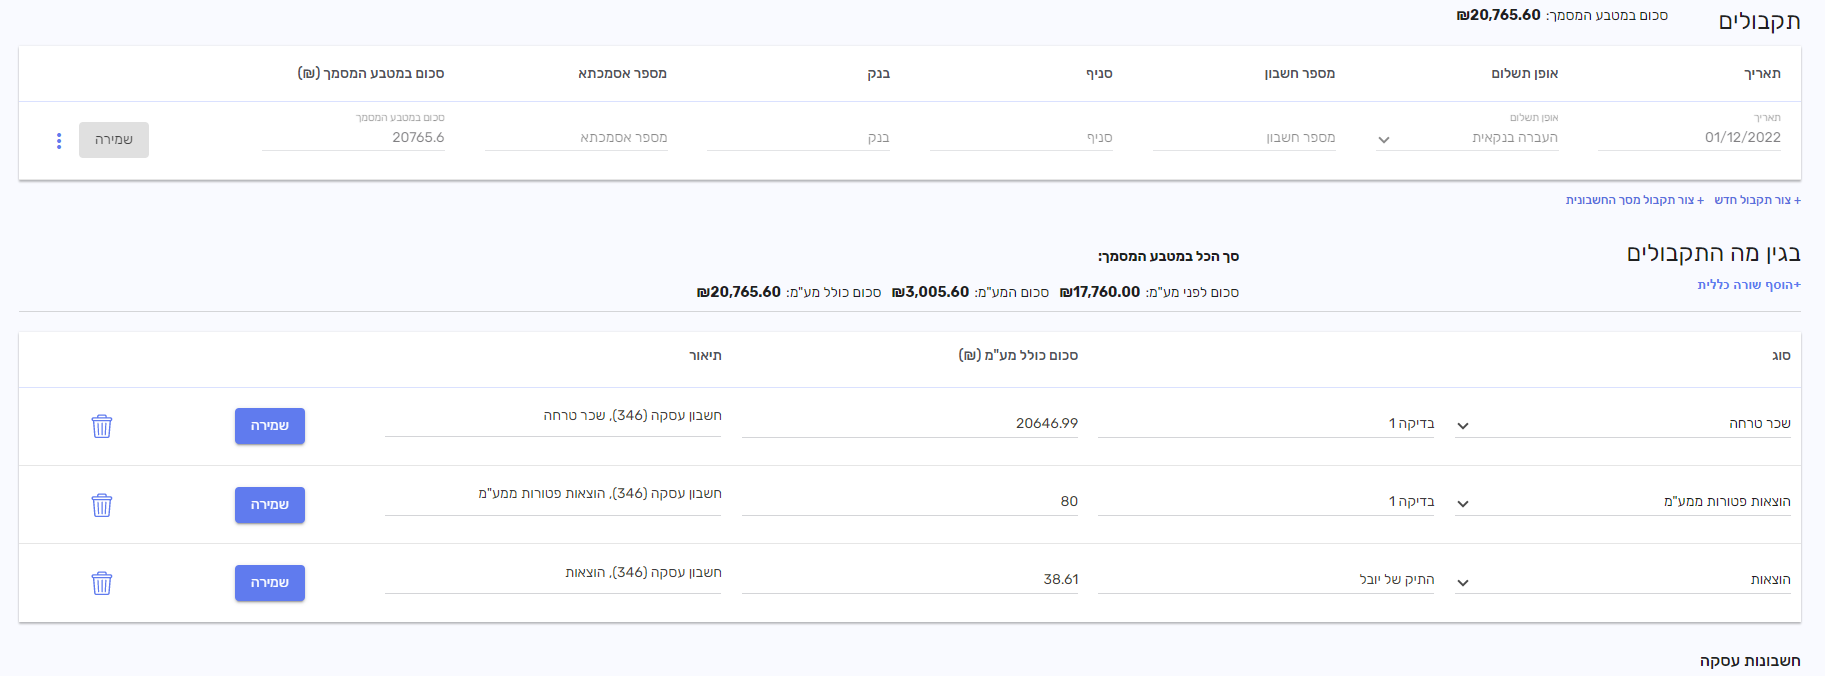Click the date field showing 01/12/2022

pyautogui.click(x=1689, y=138)
